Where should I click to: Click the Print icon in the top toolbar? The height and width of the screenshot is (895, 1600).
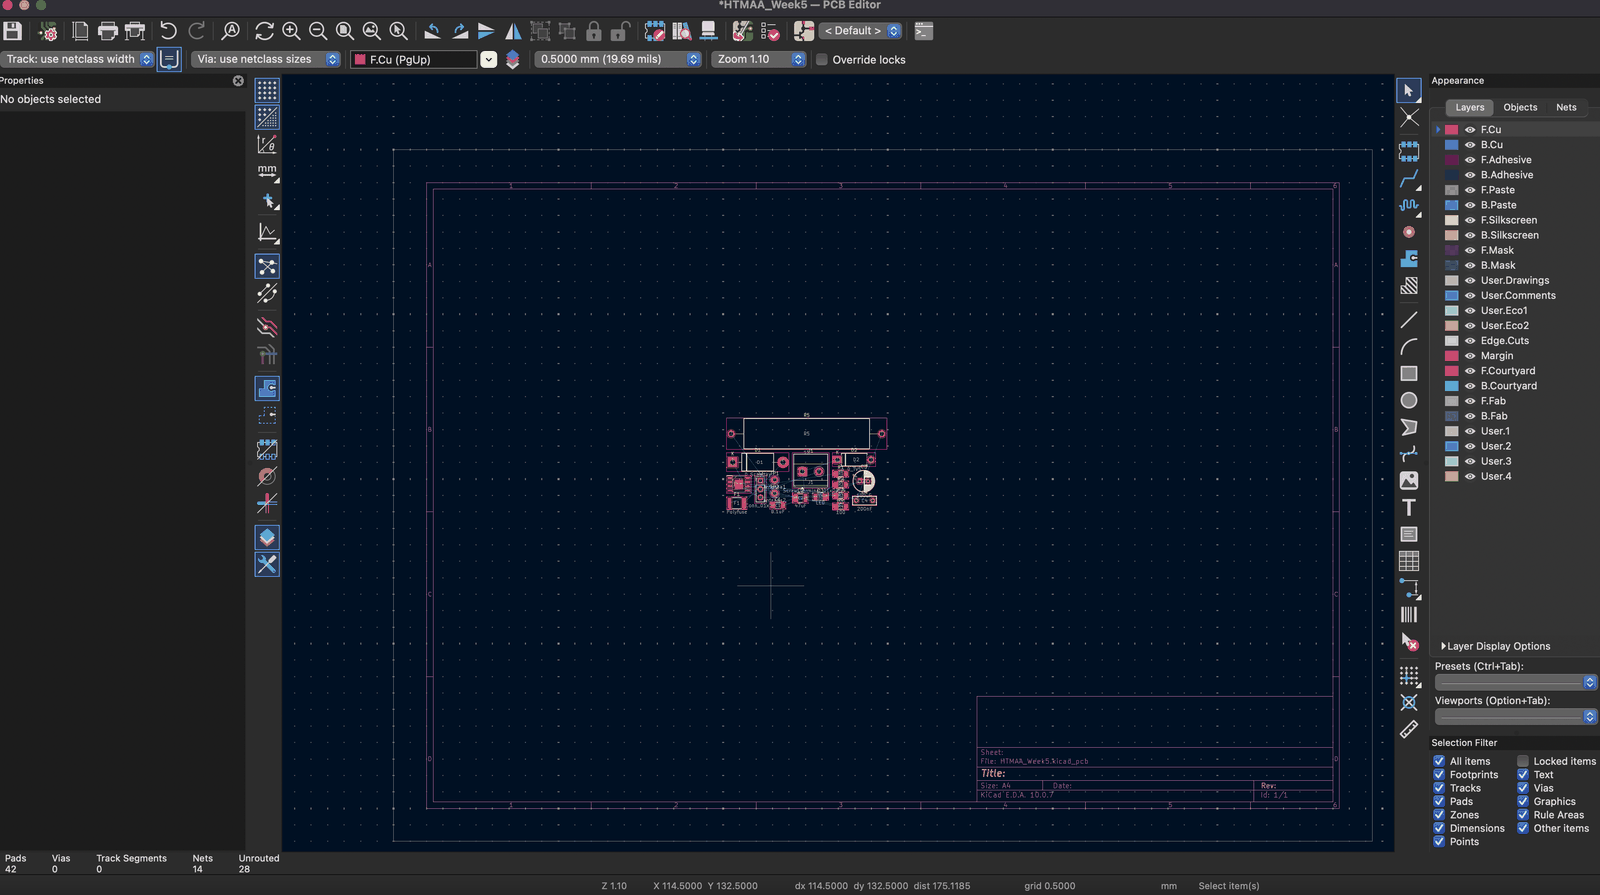click(x=108, y=31)
